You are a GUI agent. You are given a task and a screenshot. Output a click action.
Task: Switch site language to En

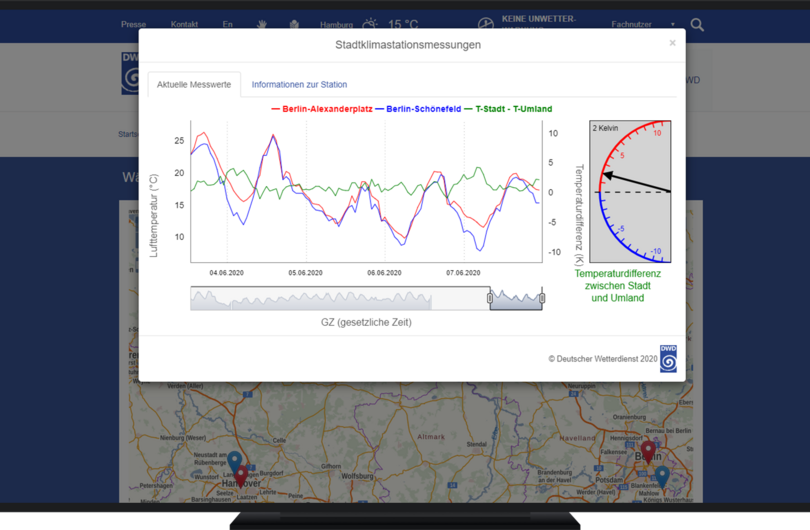point(227,24)
